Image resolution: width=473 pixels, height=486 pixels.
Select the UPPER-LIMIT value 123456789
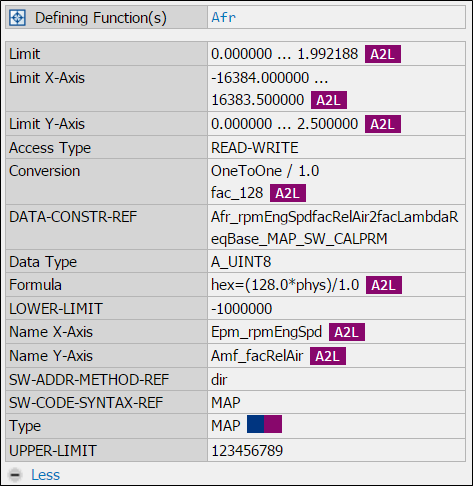tap(247, 451)
